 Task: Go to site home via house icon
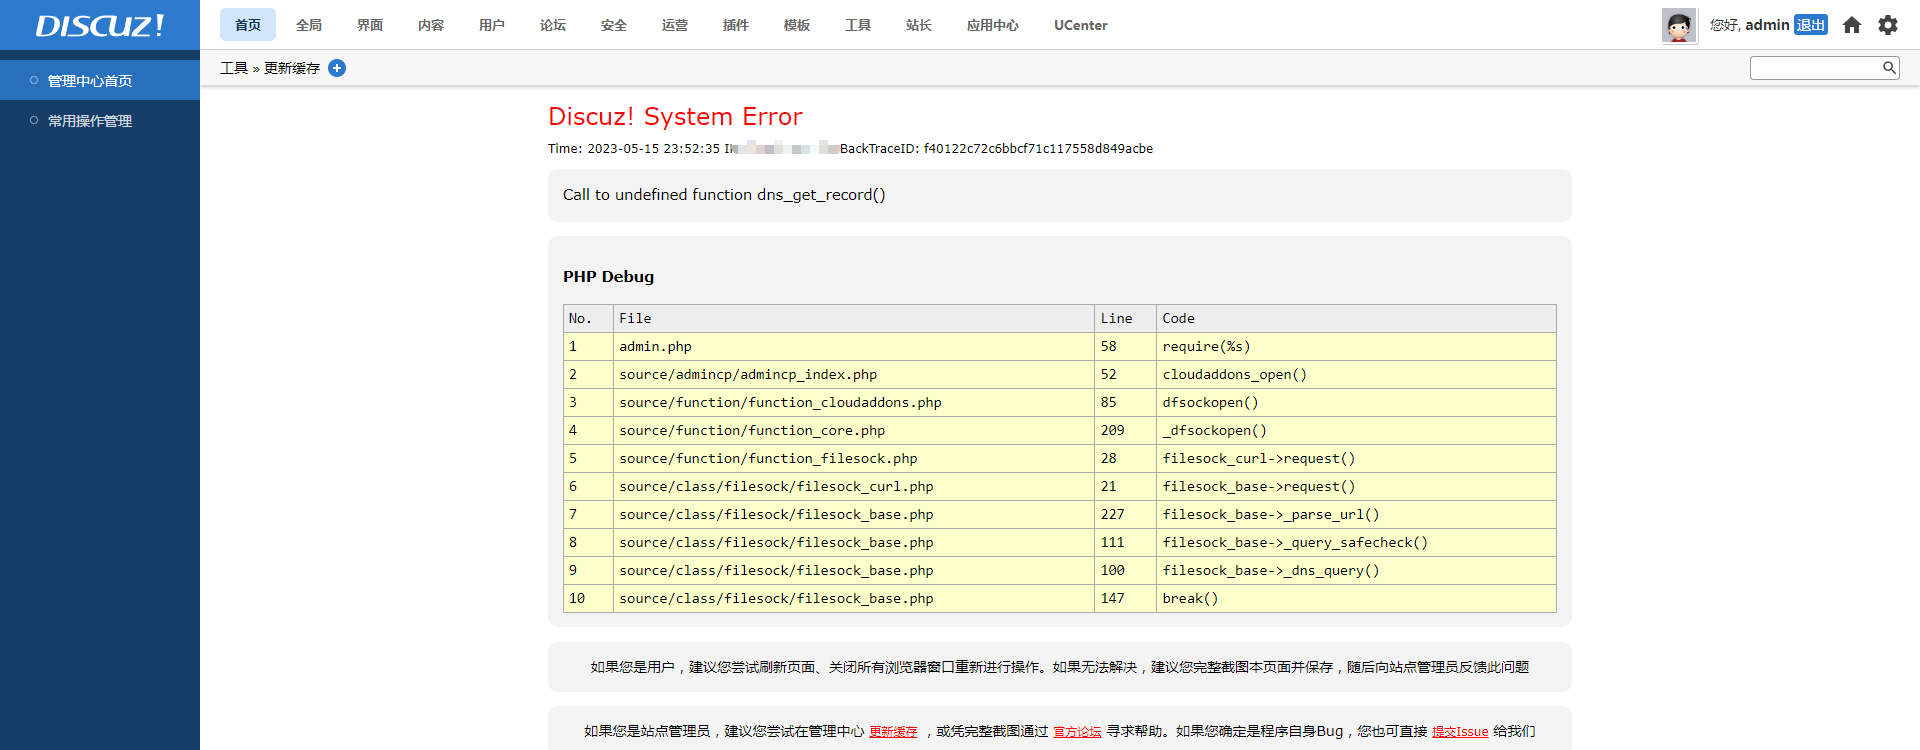tap(1852, 25)
